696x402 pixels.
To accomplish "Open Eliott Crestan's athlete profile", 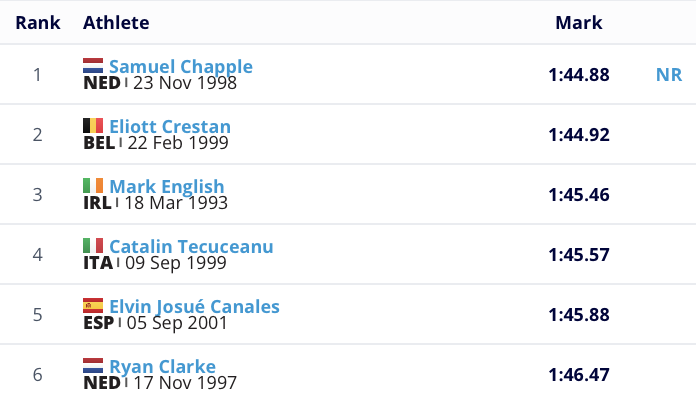I will click(x=169, y=126).
